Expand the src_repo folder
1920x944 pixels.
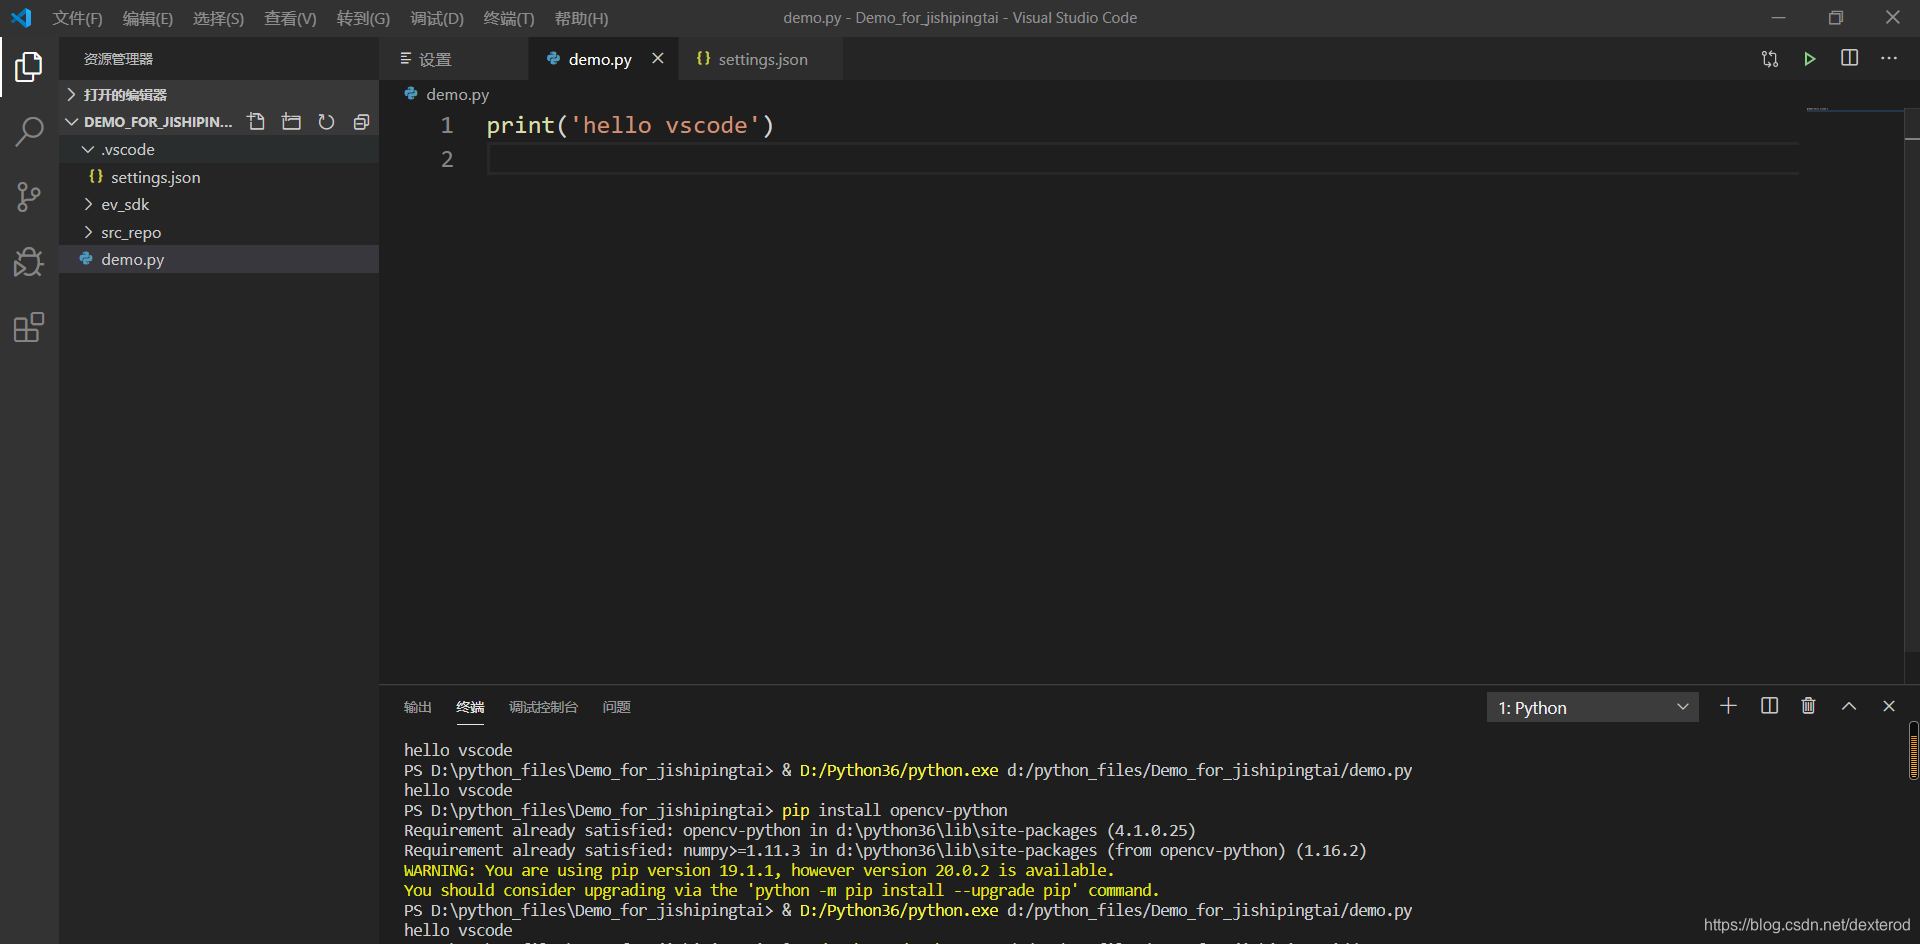pos(218,232)
